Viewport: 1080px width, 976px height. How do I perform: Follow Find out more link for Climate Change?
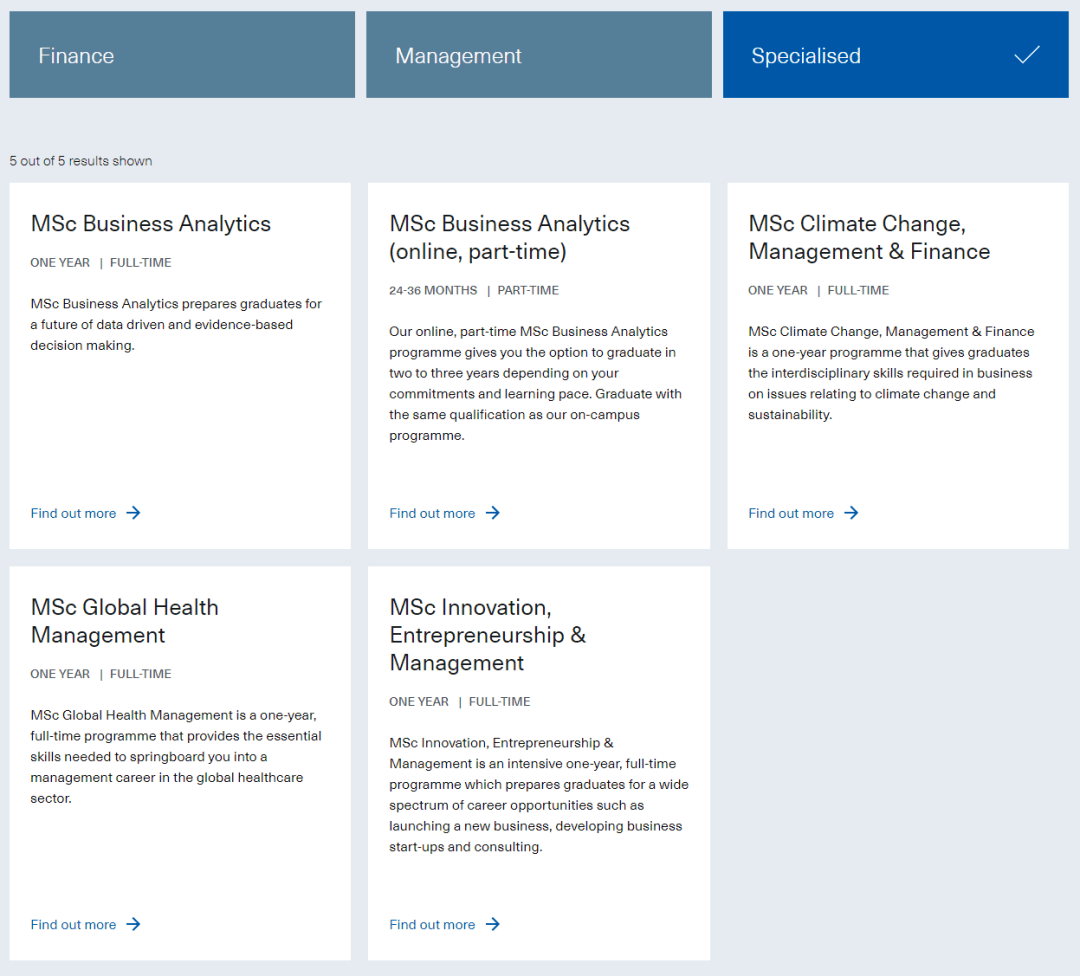[791, 513]
